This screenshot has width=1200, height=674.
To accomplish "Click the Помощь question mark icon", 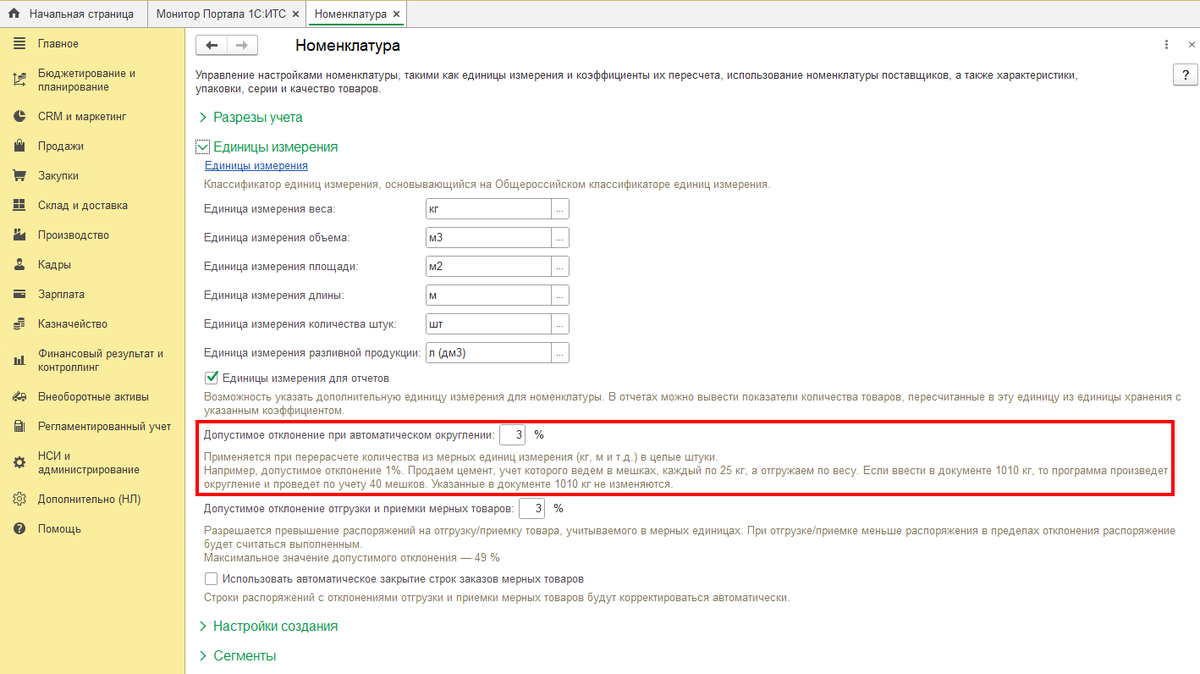I will [x=18, y=528].
